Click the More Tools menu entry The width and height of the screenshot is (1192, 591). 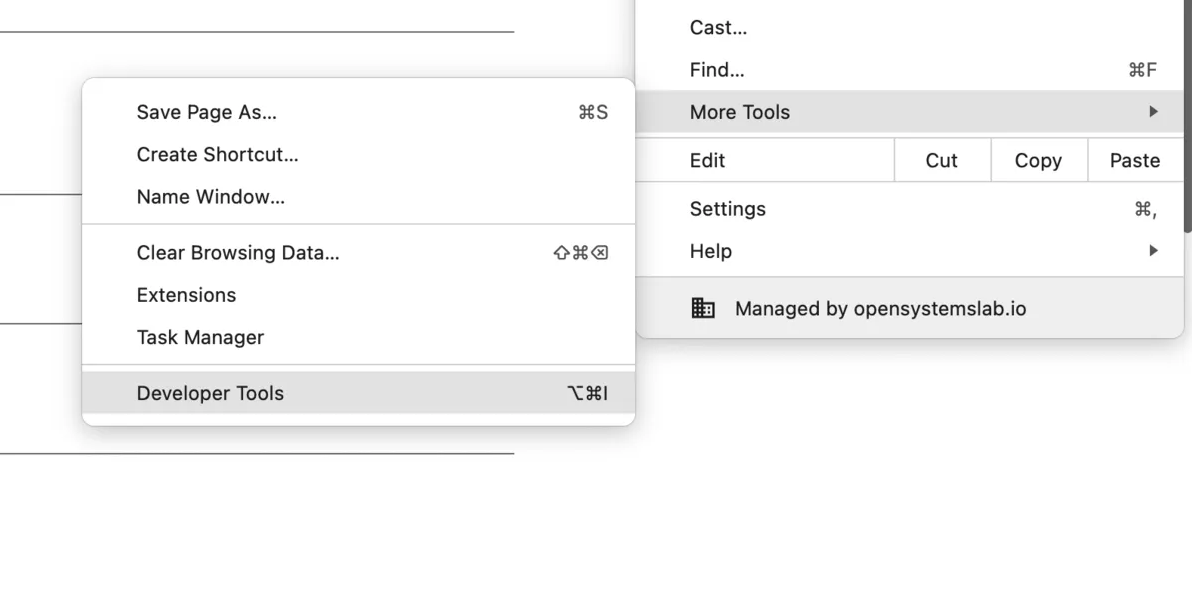909,112
